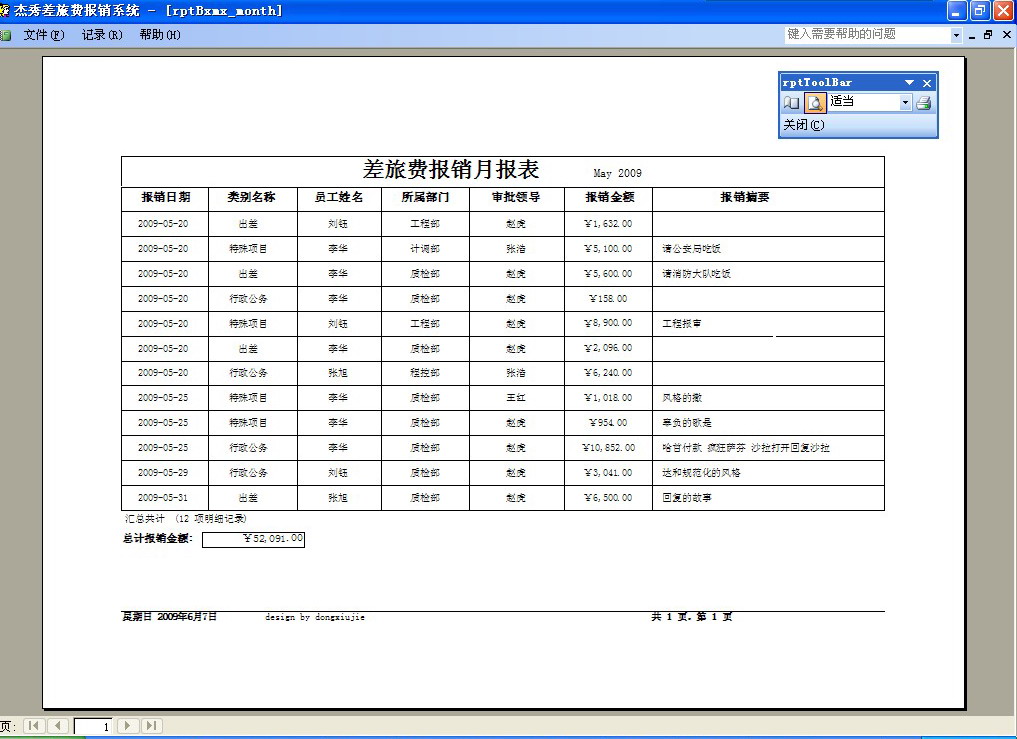1017x739 pixels.
Task: Click the 关闭(C) button
Action: tap(803, 125)
